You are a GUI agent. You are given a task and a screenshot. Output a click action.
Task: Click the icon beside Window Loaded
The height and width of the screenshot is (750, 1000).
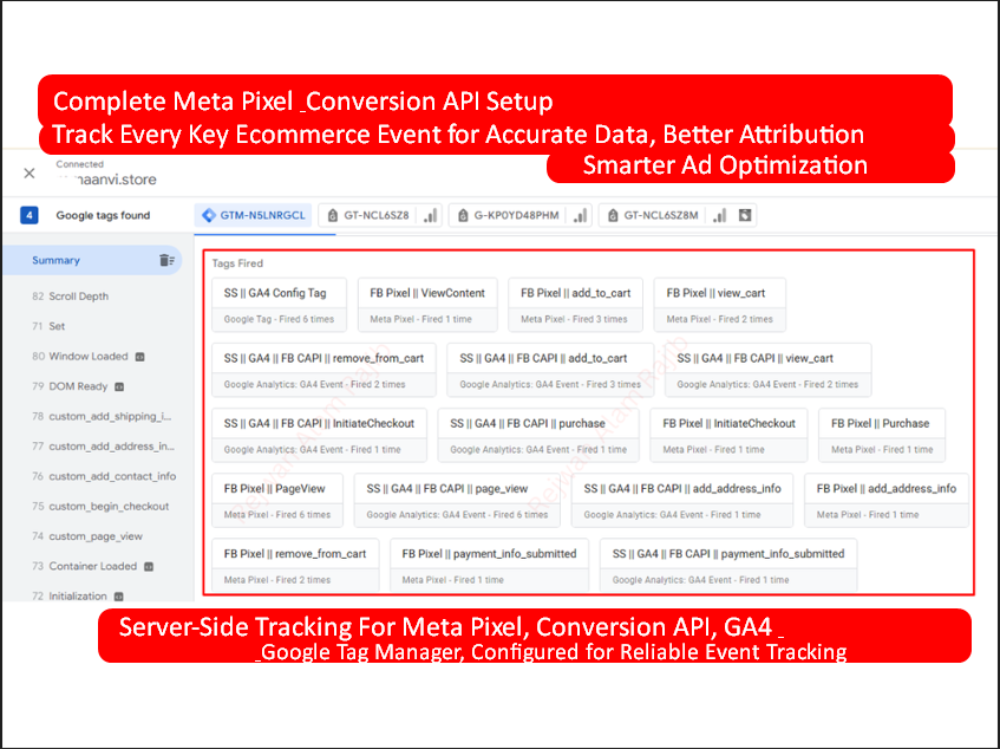(x=140, y=357)
